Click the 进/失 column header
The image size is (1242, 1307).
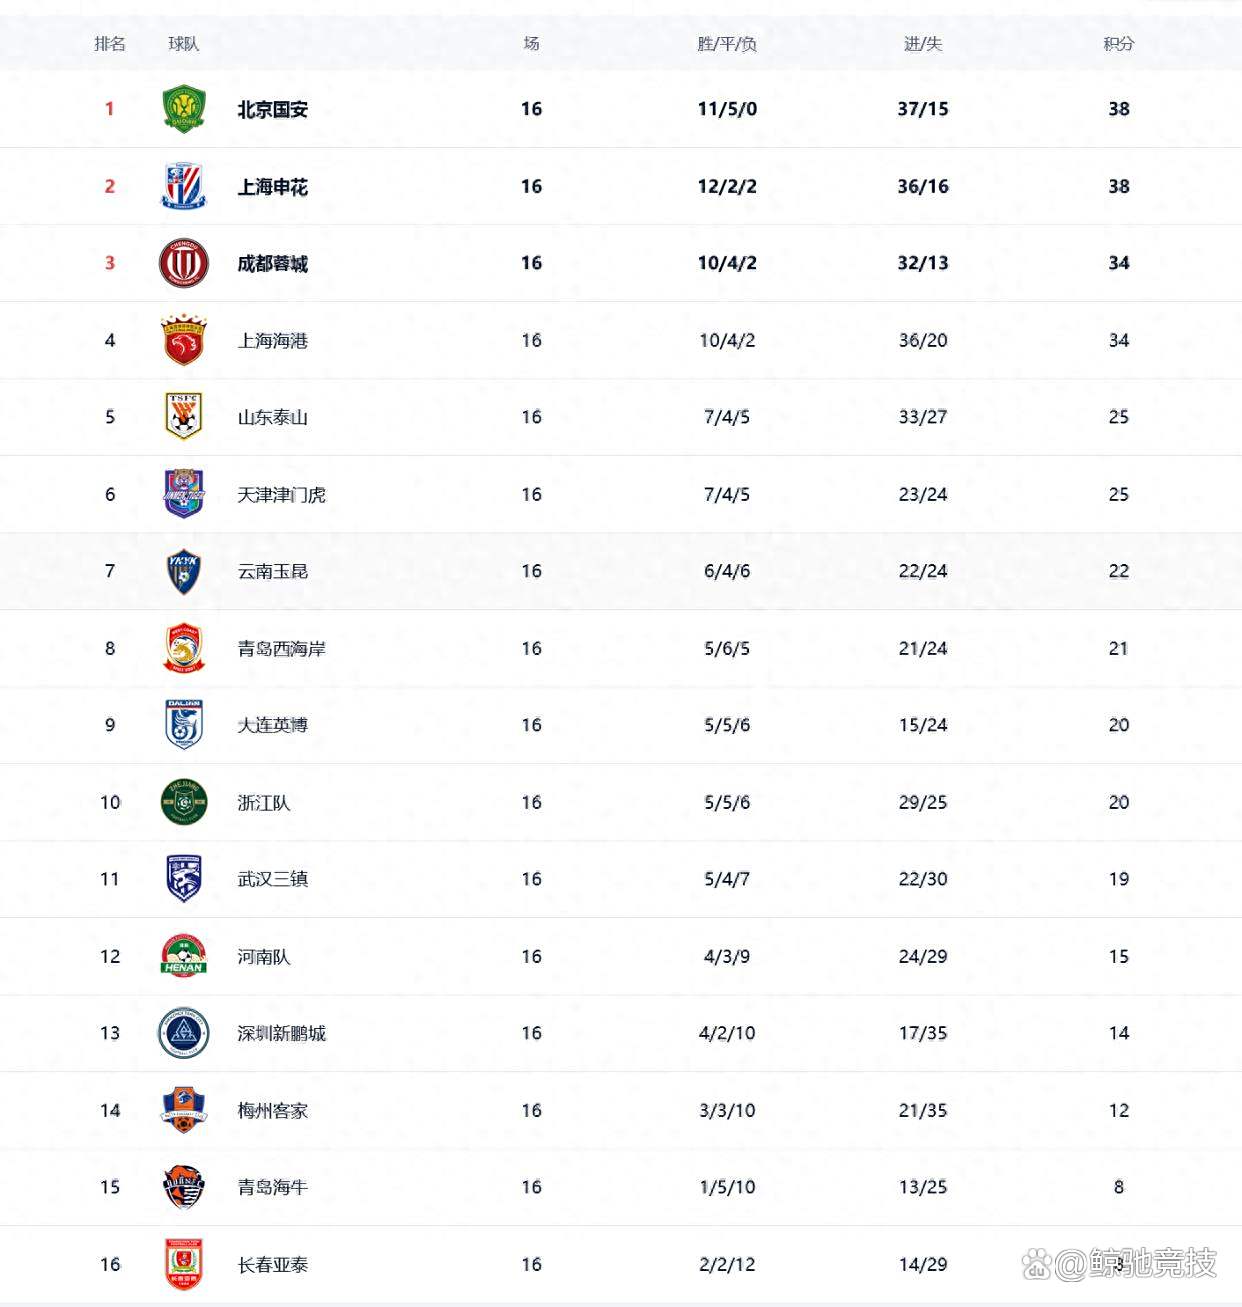pyautogui.click(x=923, y=44)
